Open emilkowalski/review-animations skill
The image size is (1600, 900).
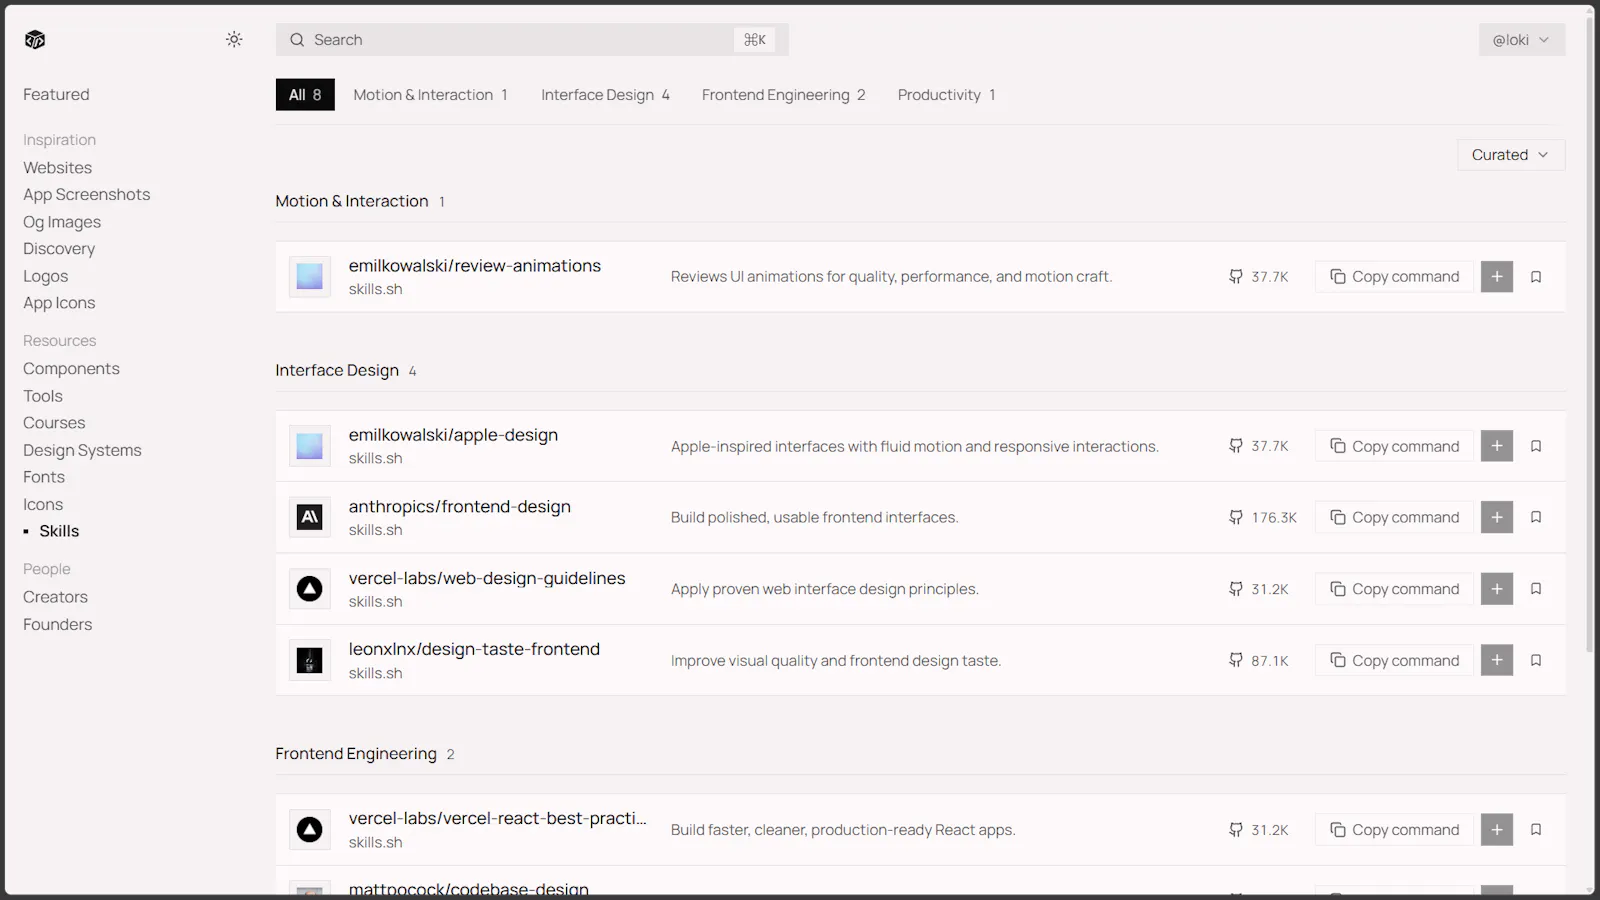click(475, 266)
